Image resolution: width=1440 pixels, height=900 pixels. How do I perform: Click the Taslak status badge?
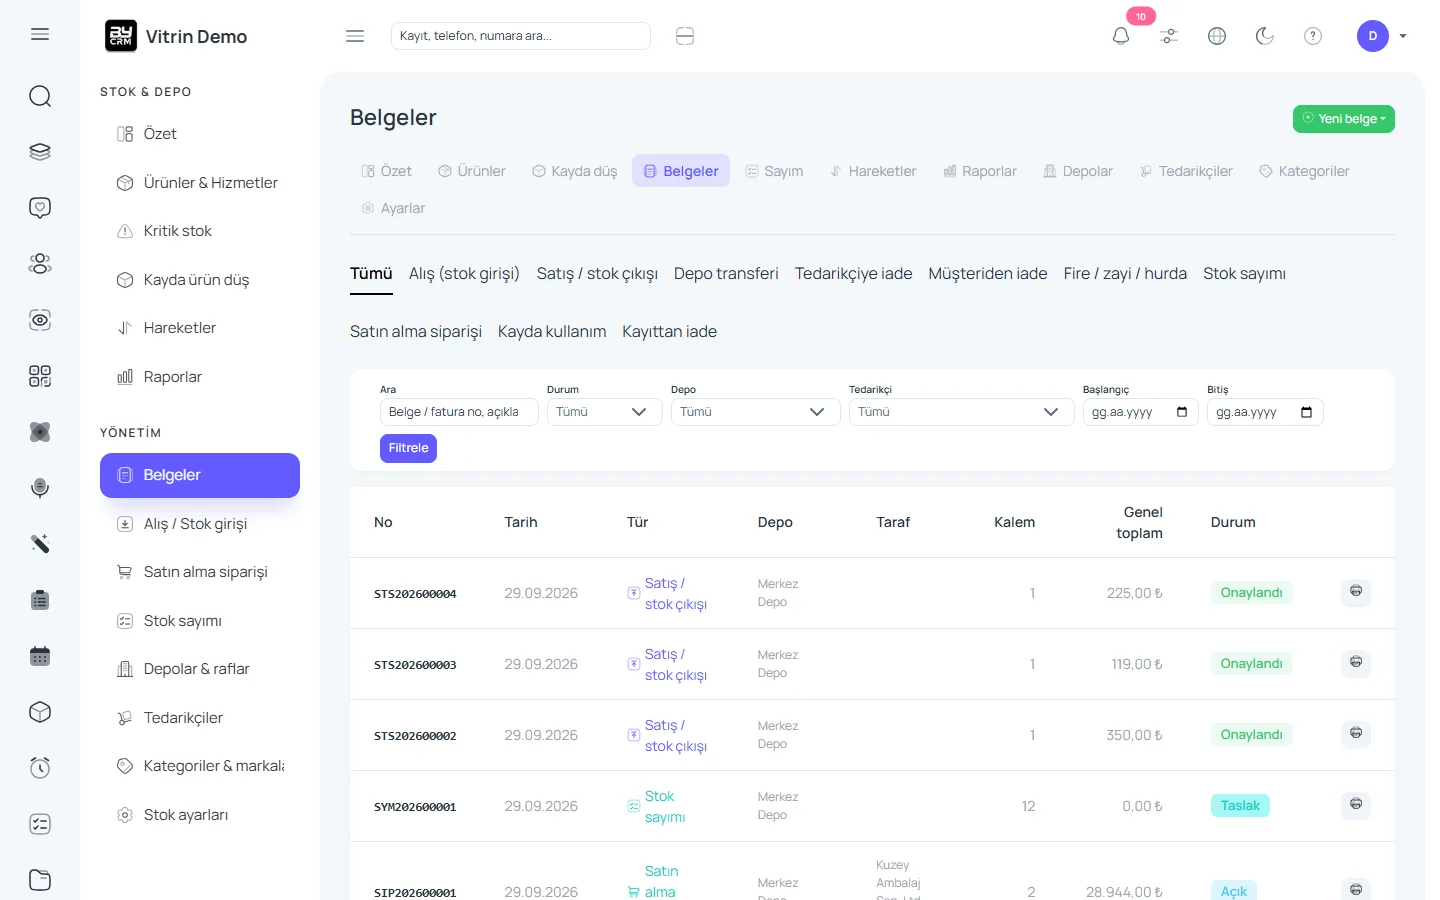pos(1240,805)
